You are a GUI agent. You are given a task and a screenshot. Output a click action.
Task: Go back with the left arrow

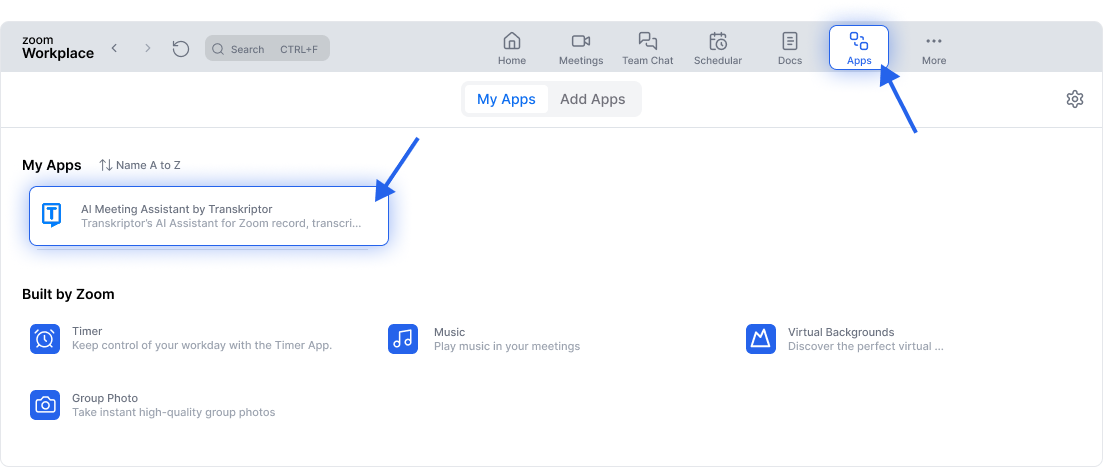(x=115, y=48)
